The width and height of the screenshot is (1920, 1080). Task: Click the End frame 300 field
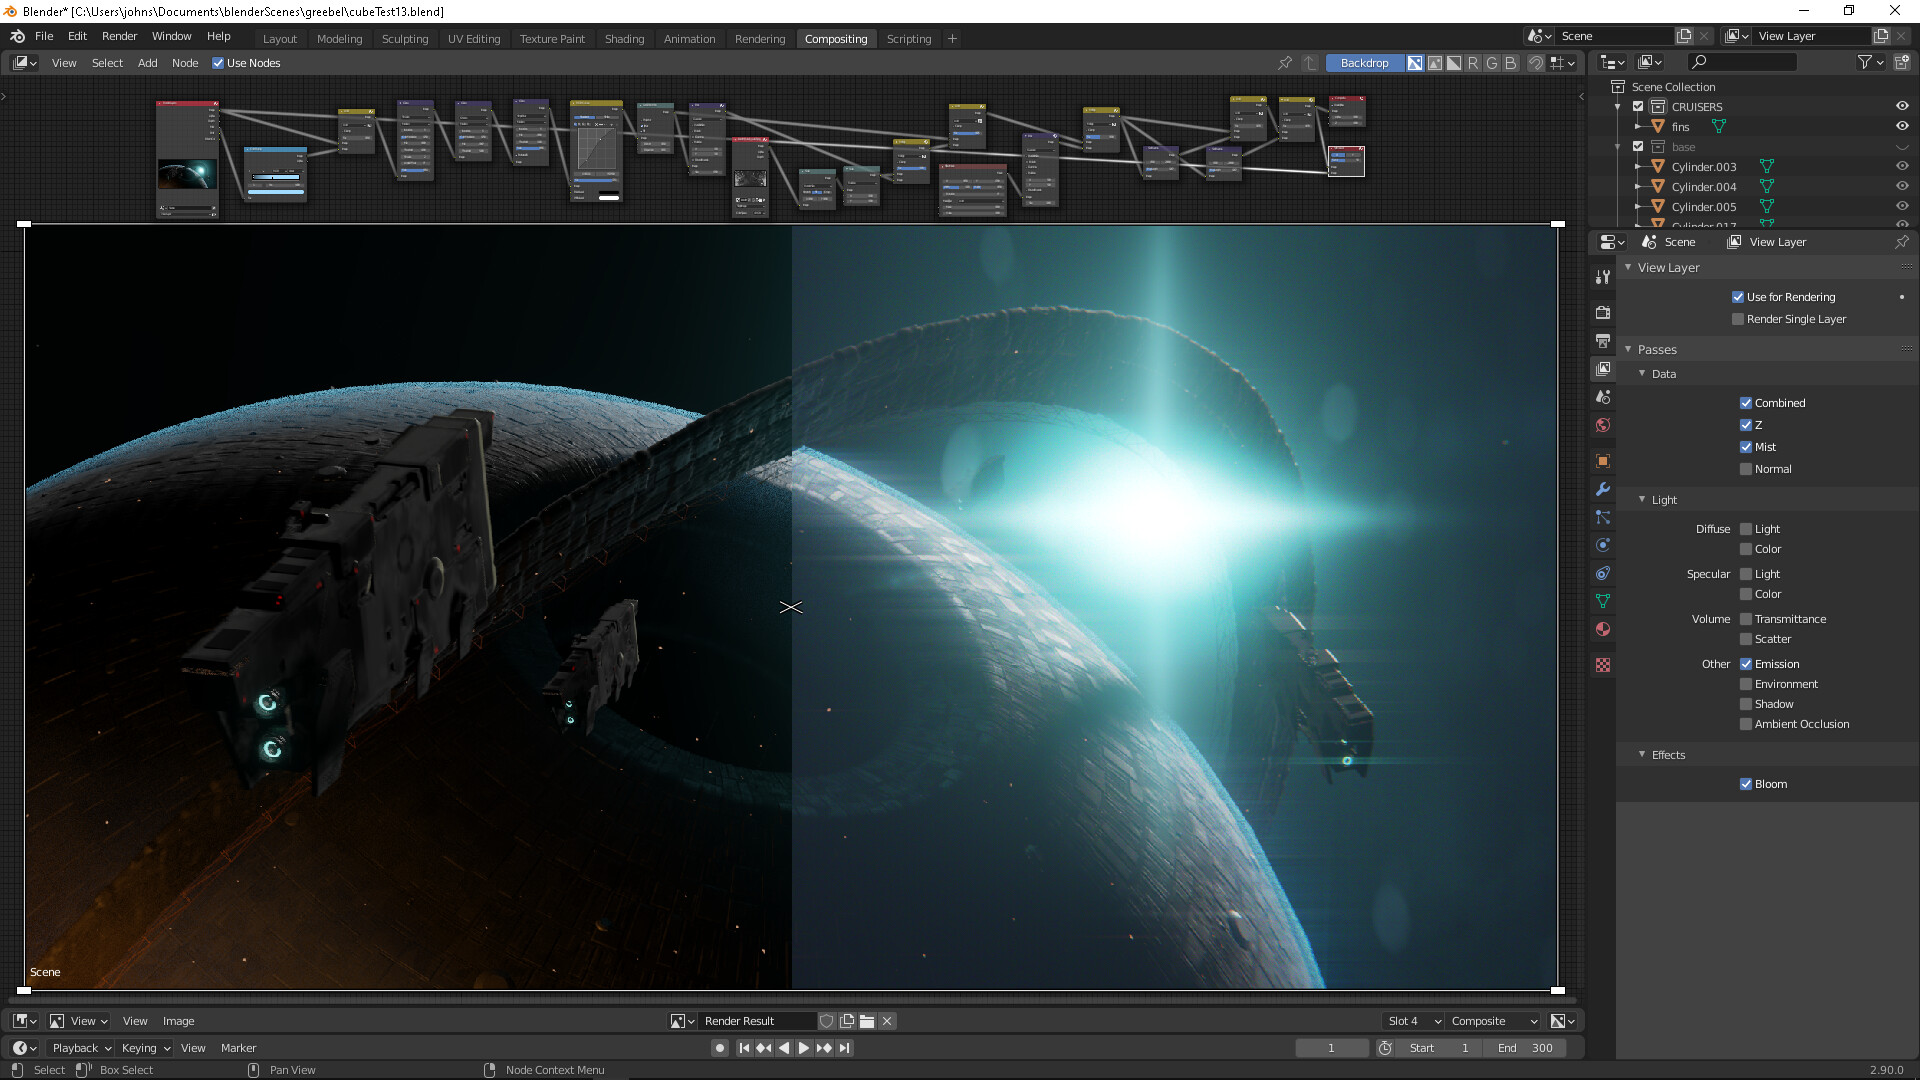point(1525,1048)
